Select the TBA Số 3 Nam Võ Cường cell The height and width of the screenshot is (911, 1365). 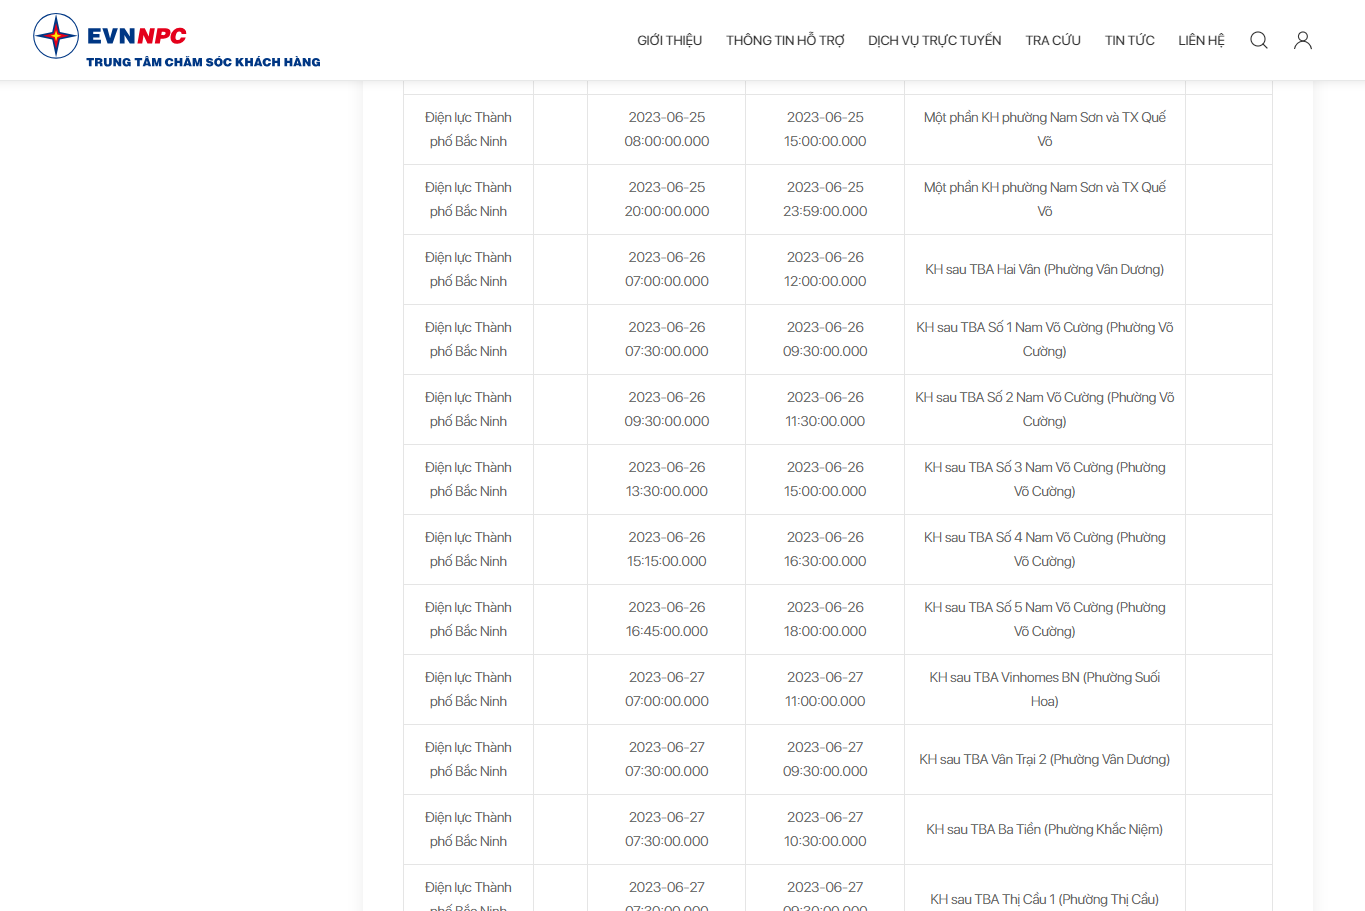[1045, 480]
